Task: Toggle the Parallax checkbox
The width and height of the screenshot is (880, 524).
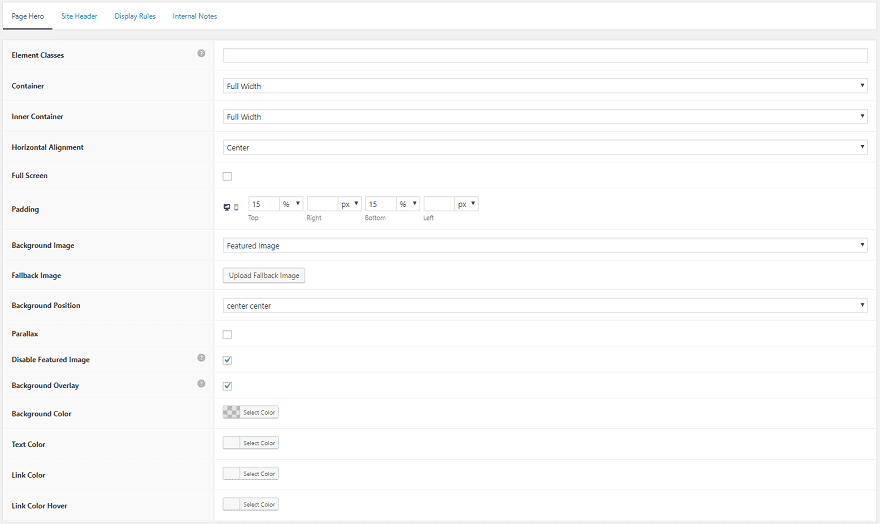Action: click(x=227, y=334)
